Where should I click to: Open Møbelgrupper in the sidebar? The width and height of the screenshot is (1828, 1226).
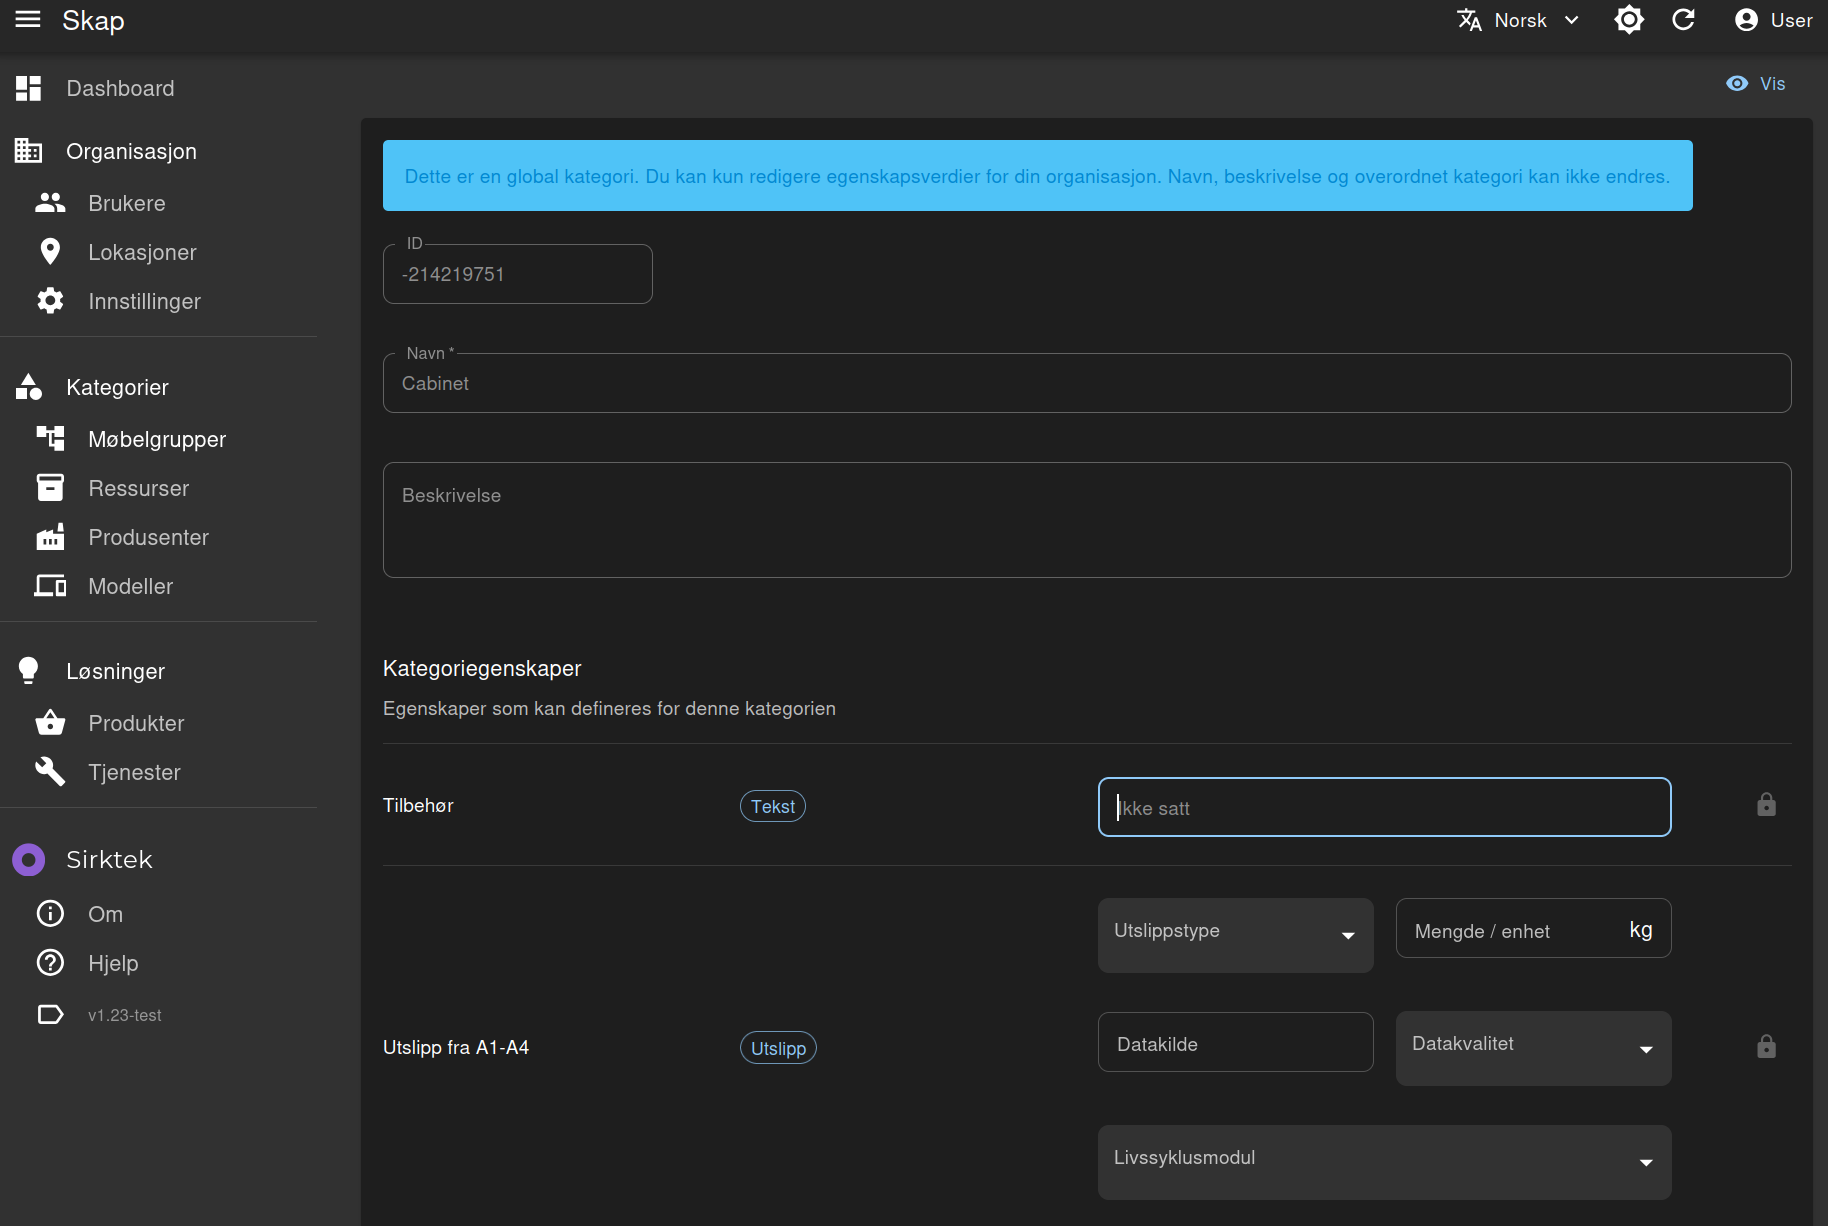pyautogui.click(x=157, y=440)
